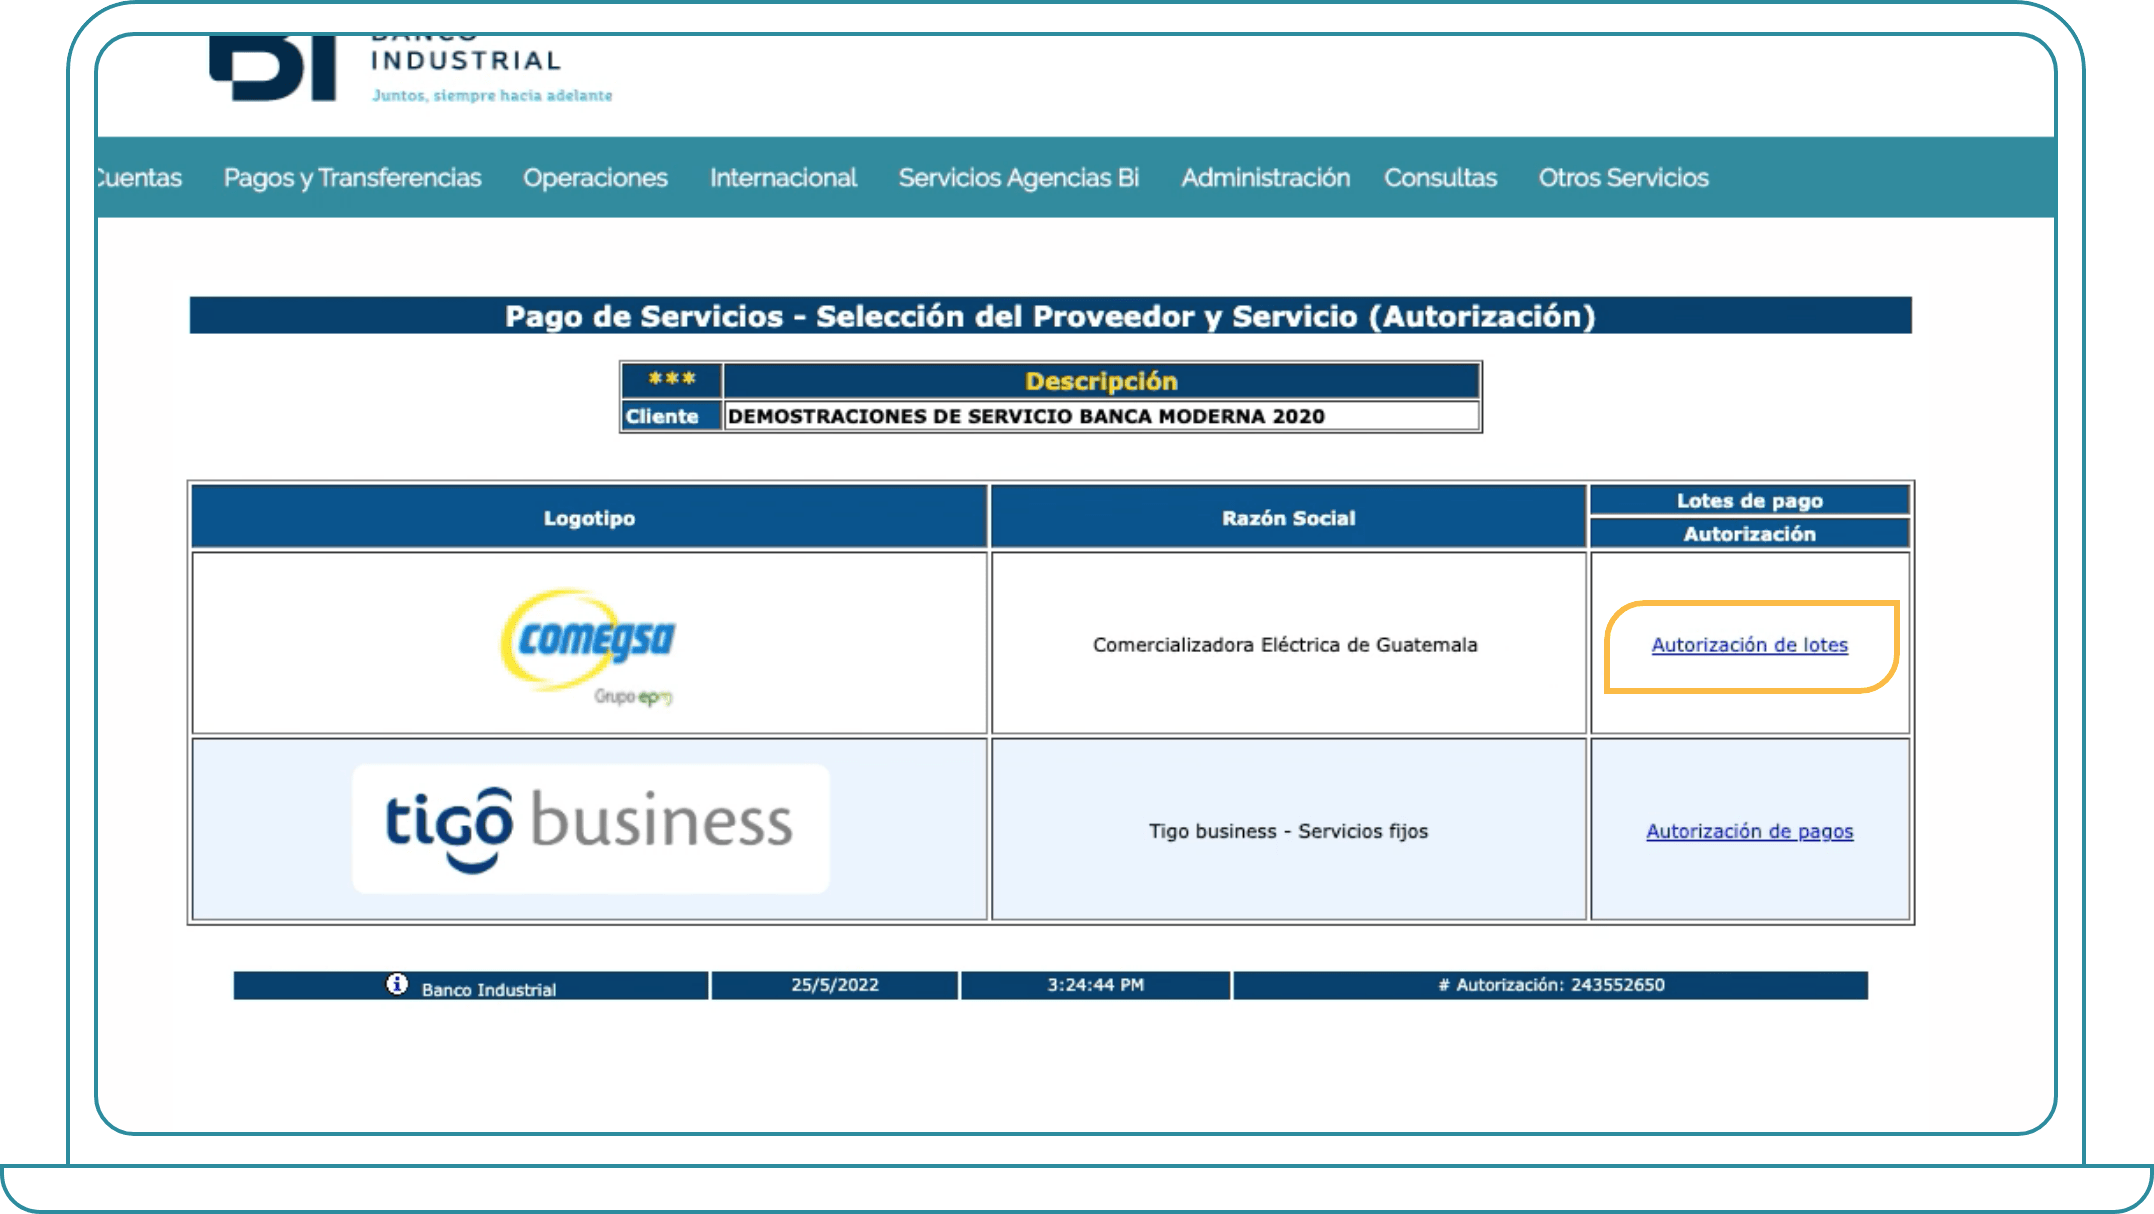The width and height of the screenshot is (2154, 1214).
Task: Click Autorización de lotes link
Action: [x=1749, y=645]
